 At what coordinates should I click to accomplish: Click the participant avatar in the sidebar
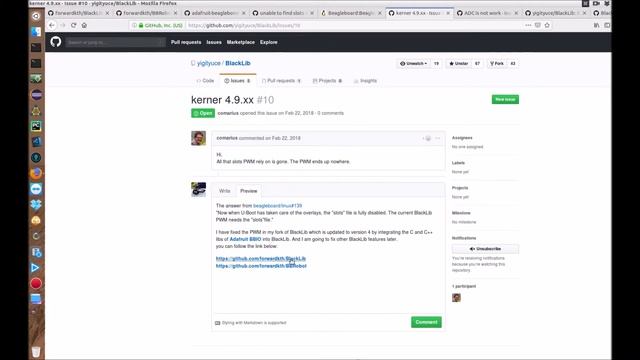[456, 298]
